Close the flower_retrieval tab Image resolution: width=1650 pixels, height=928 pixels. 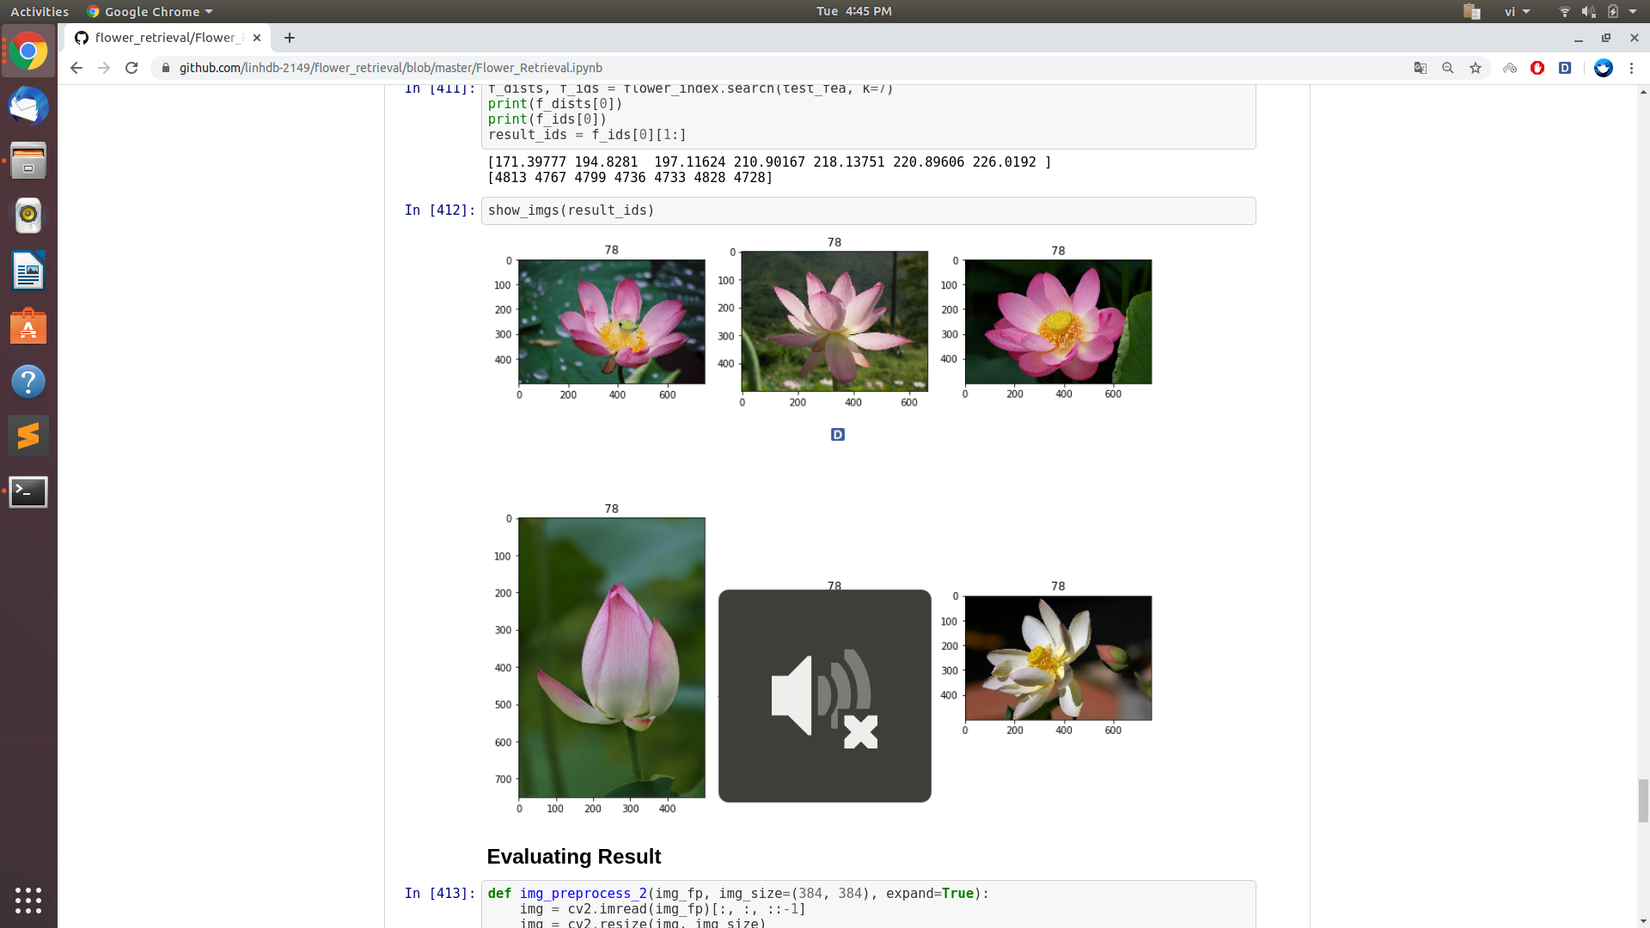[257, 38]
